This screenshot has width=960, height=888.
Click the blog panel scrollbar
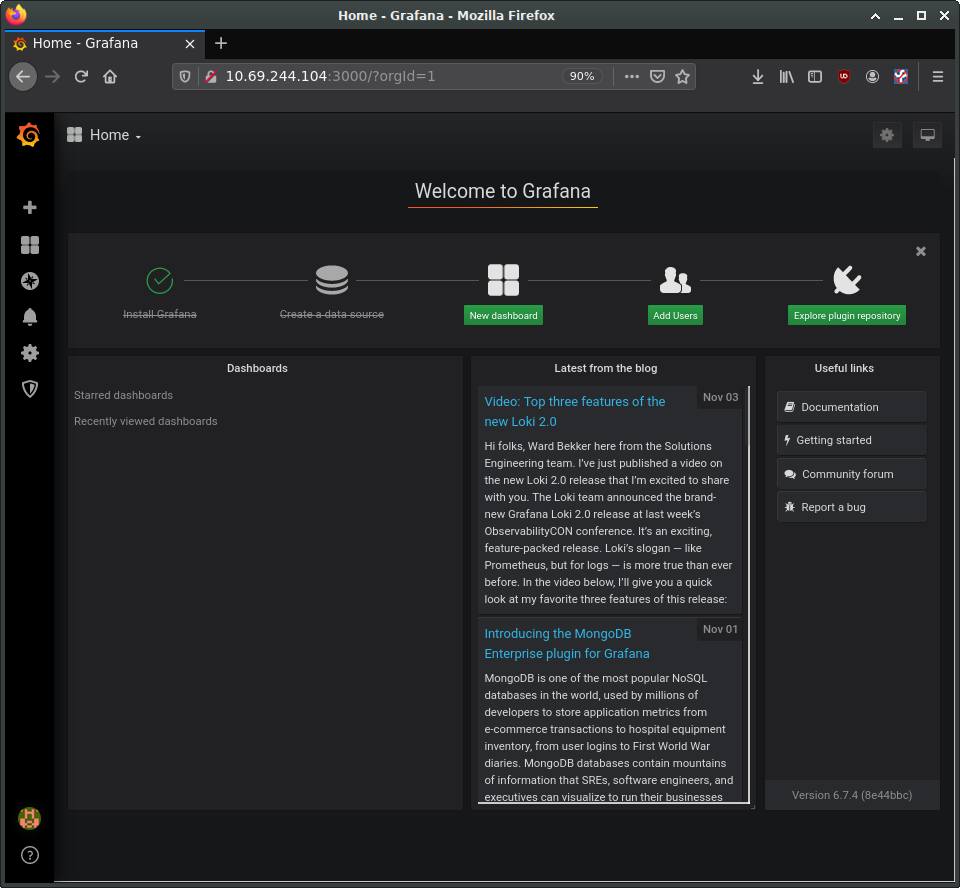pos(748,593)
